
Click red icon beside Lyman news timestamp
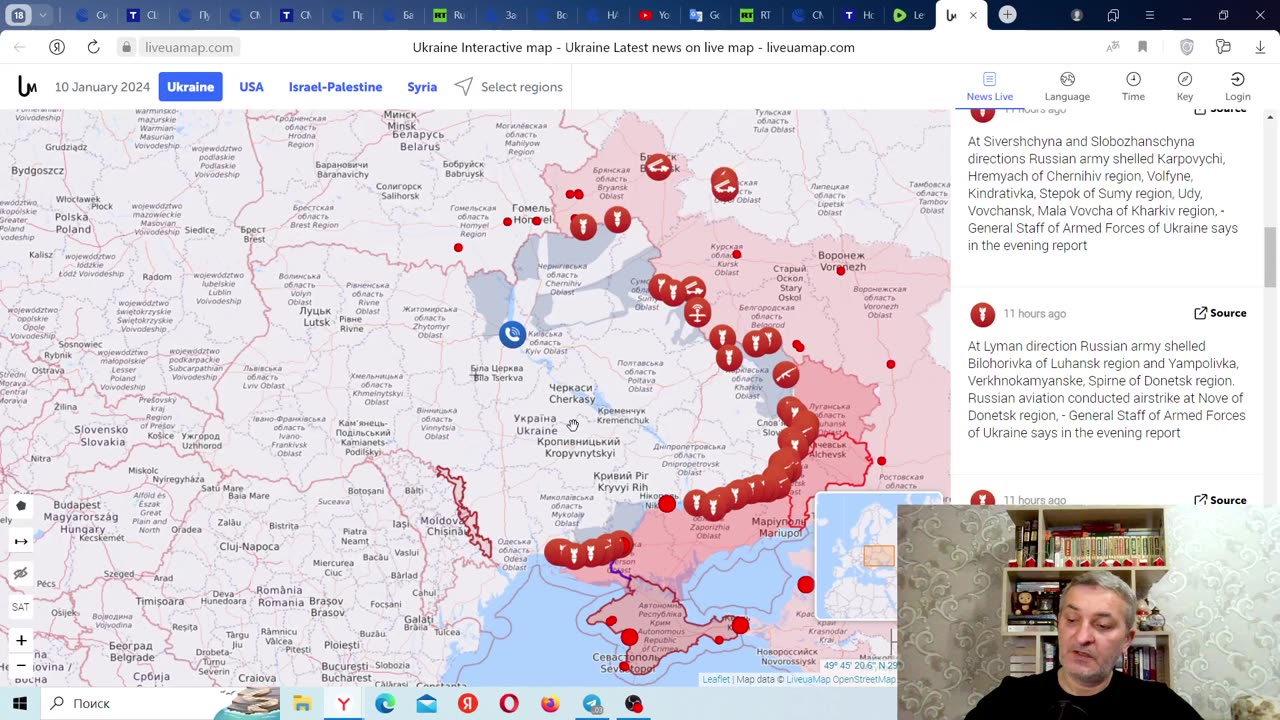[x=983, y=315]
